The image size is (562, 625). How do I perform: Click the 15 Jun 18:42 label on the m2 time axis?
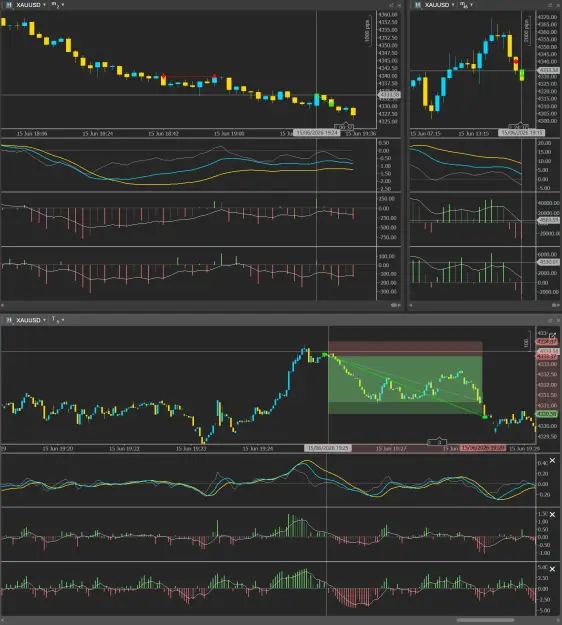[x=163, y=134]
